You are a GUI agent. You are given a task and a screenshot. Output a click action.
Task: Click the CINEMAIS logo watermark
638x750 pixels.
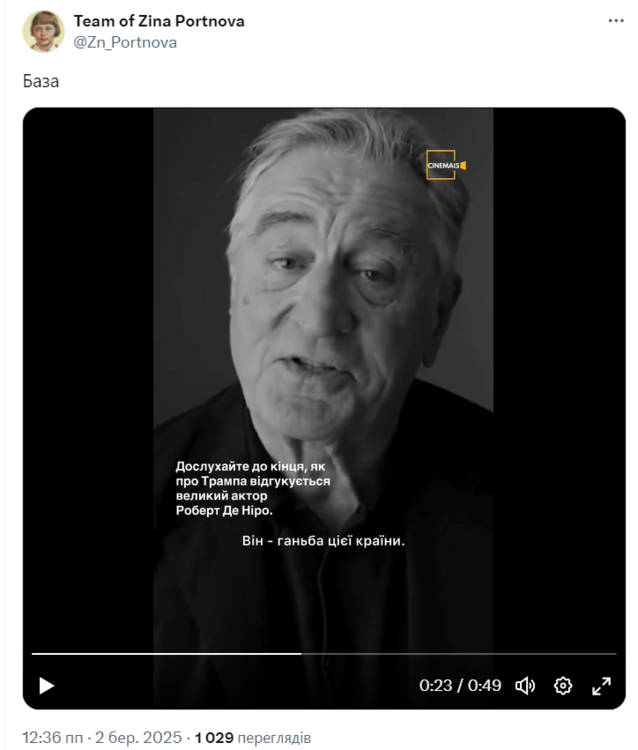click(446, 165)
